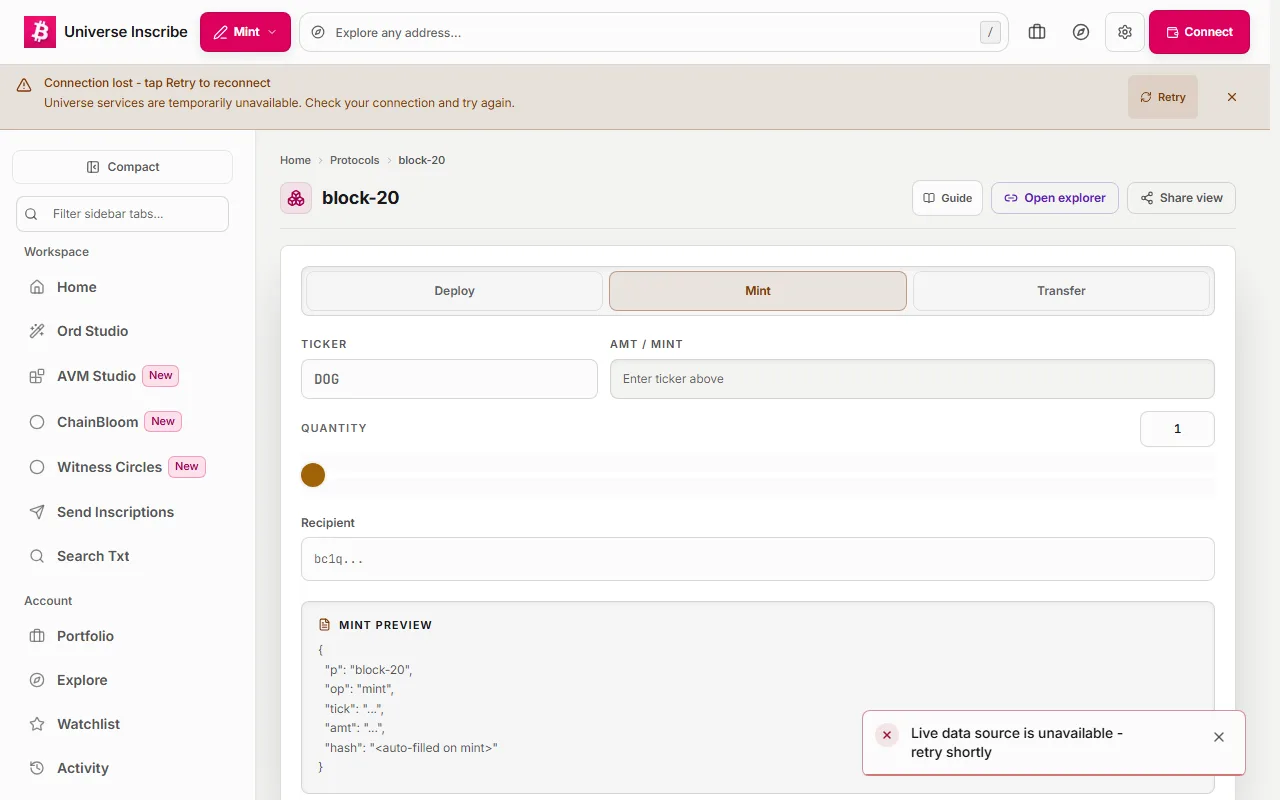Open the settings gear in header
The width and height of the screenshot is (1280, 800).
pyautogui.click(x=1125, y=32)
